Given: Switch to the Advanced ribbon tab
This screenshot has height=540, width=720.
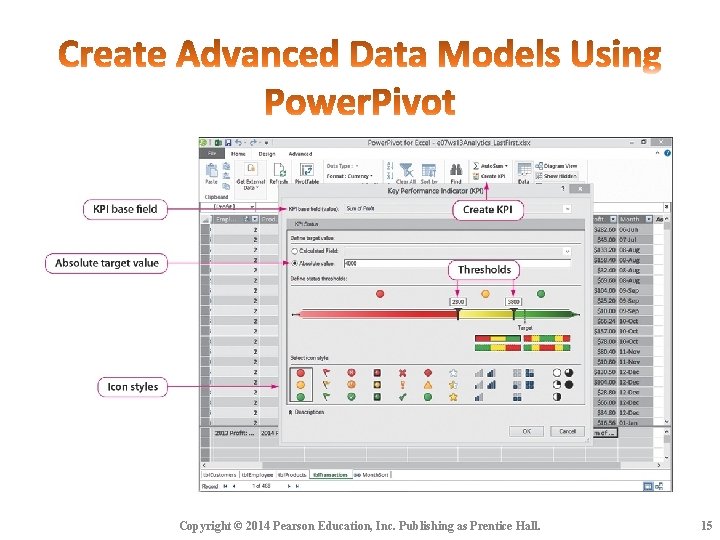Looking at the screenshot, I should (300, 154).
